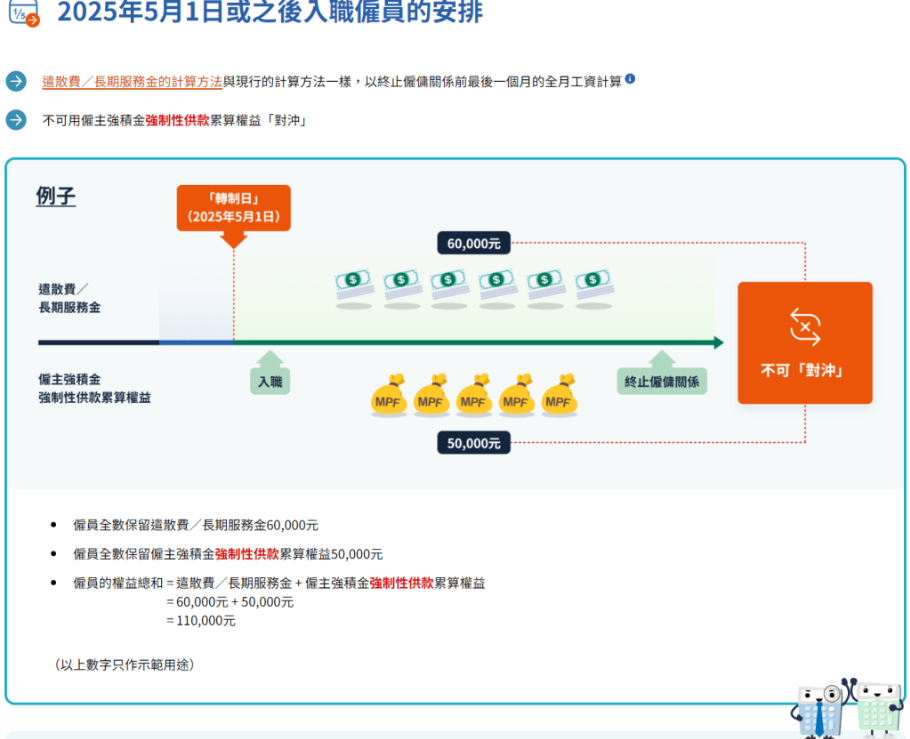Click the leftmost MPF money bag icon
Image resolution: width=910 pixels, height=739 pixels.
(389, 396)
